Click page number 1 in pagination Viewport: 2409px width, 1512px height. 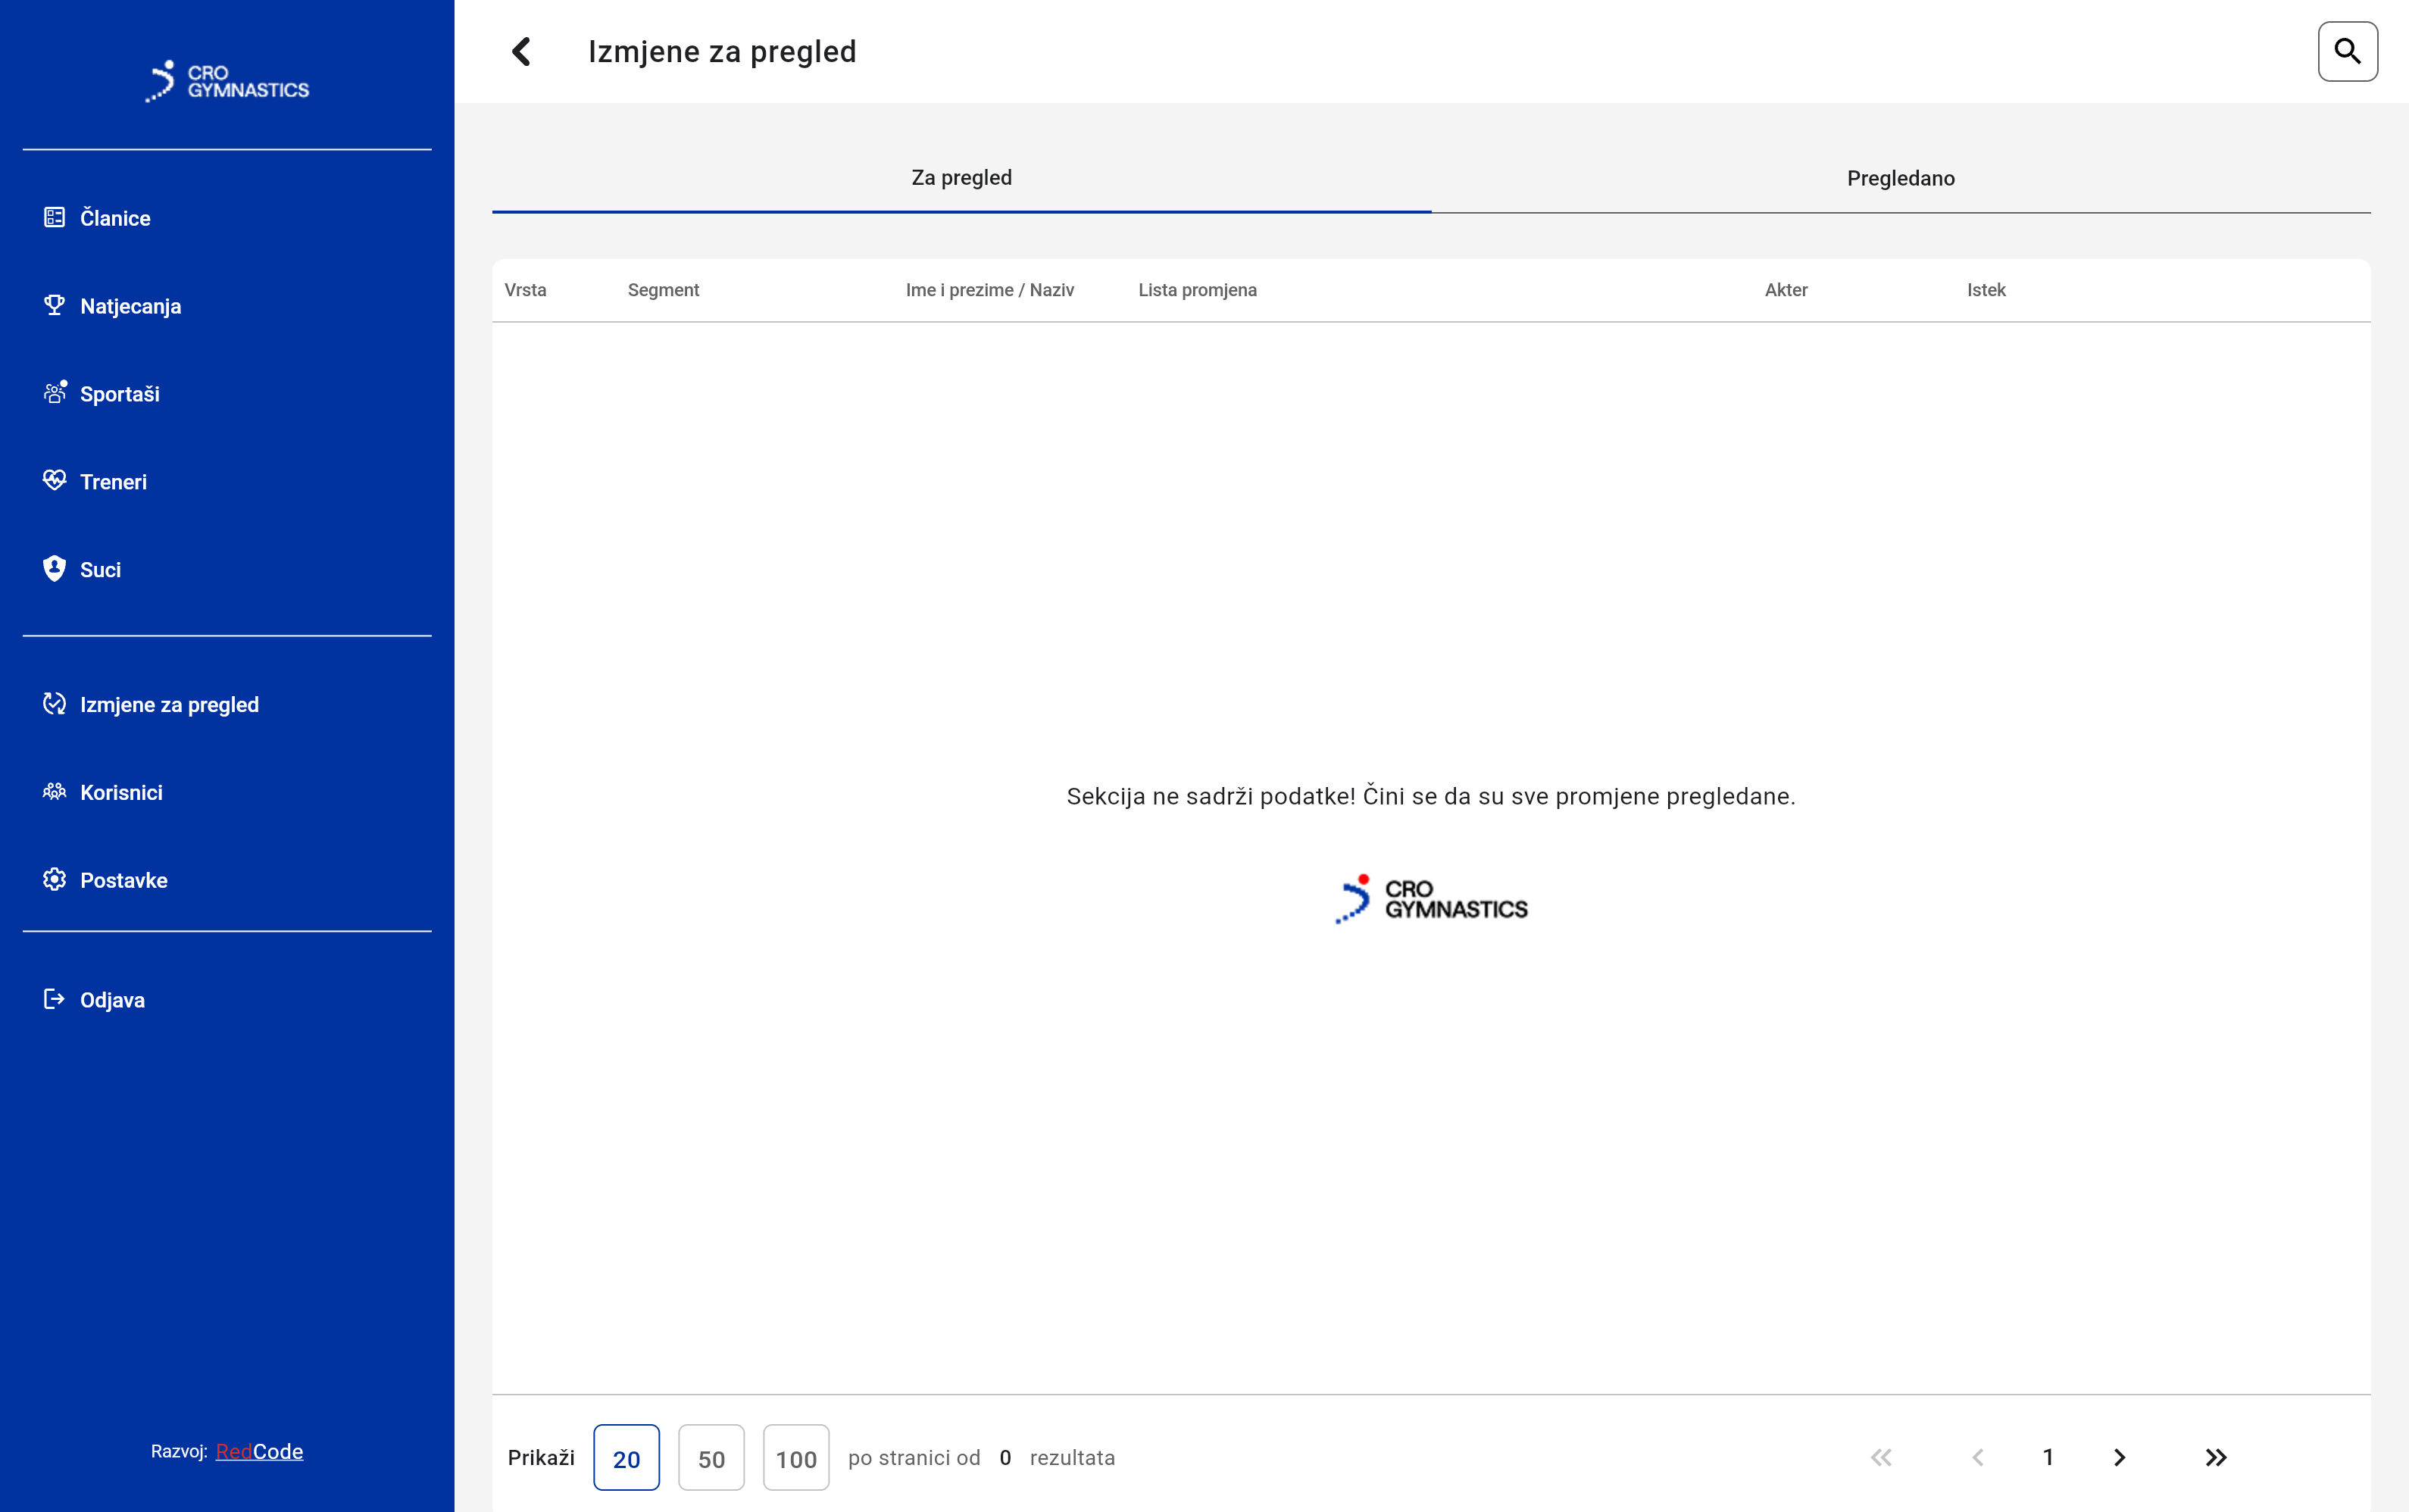coord(2047,1457)
